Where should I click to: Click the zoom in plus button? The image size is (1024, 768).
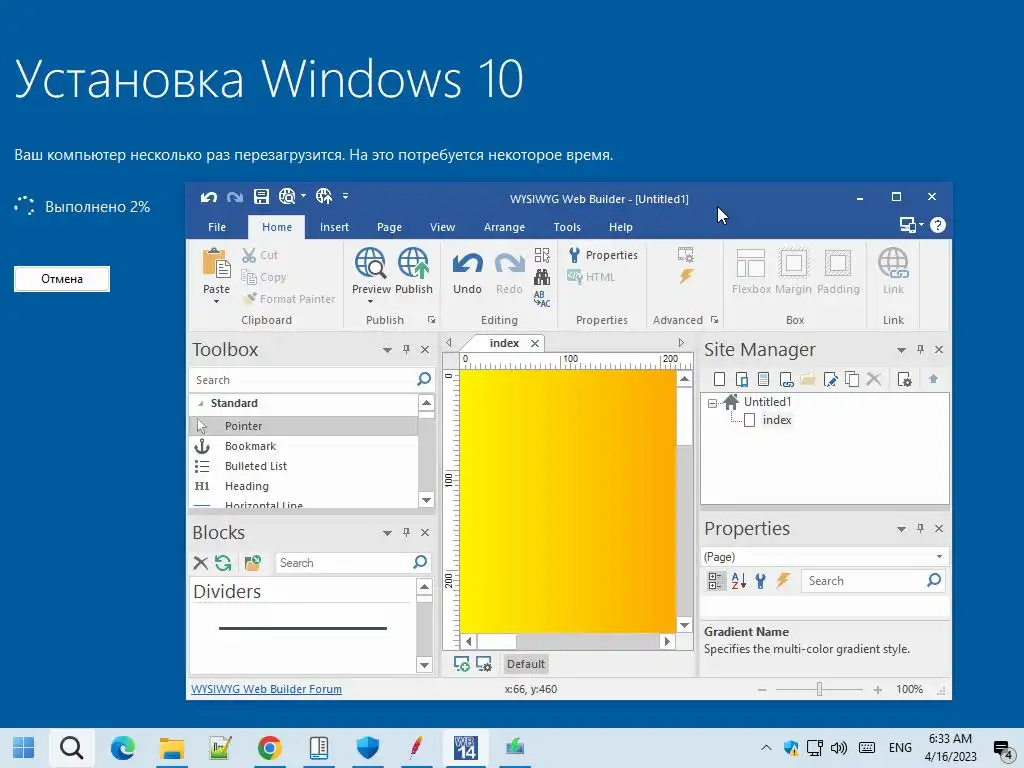pyautogui.click(x=878, y=690)
